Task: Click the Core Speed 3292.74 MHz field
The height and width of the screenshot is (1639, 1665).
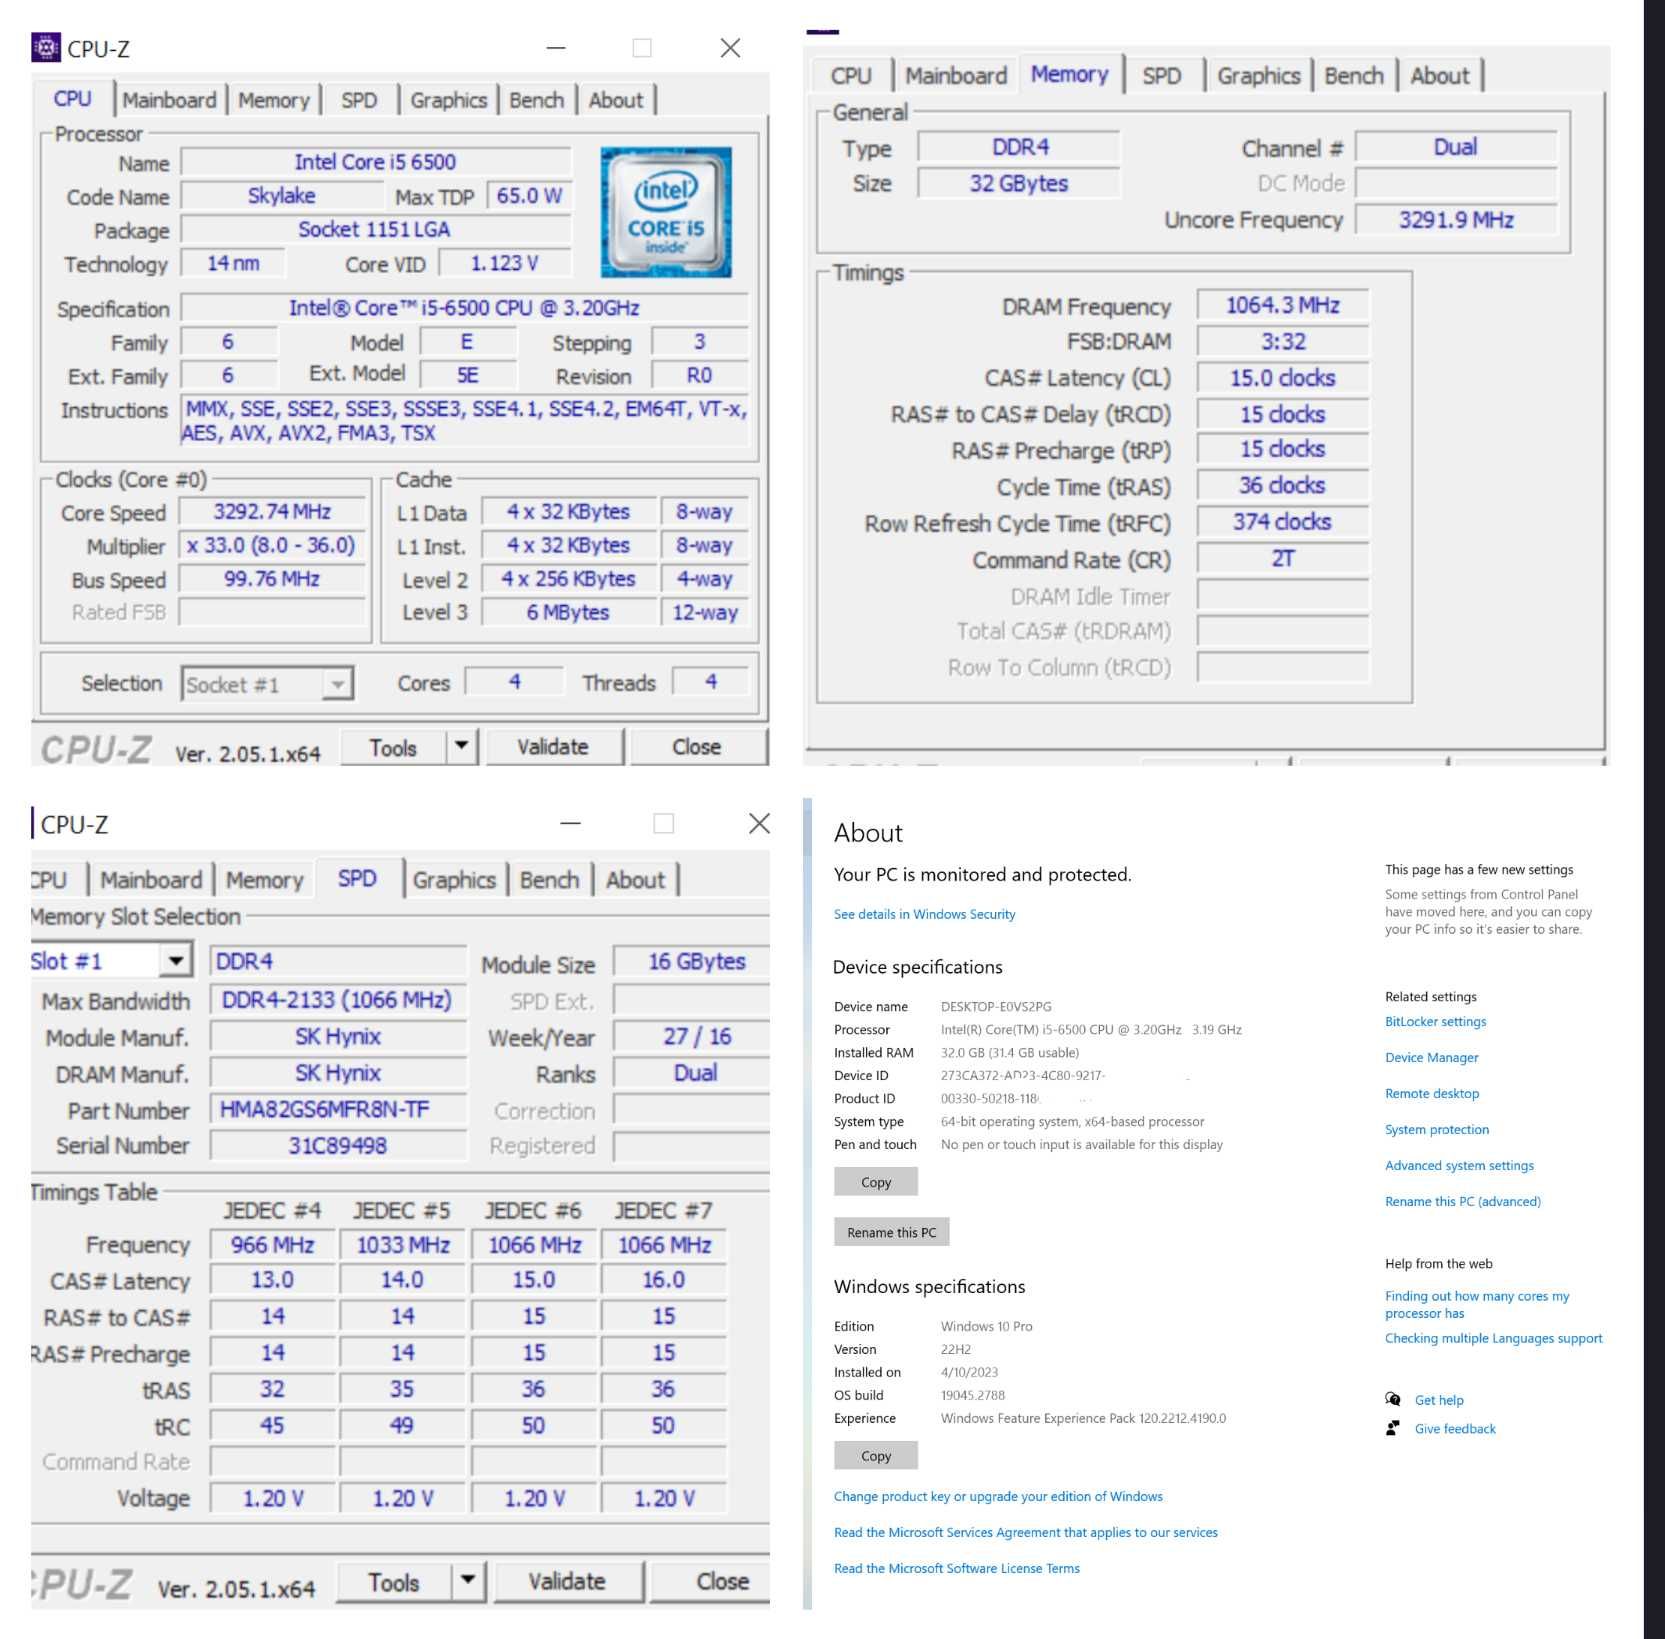Action: [272, 512]
